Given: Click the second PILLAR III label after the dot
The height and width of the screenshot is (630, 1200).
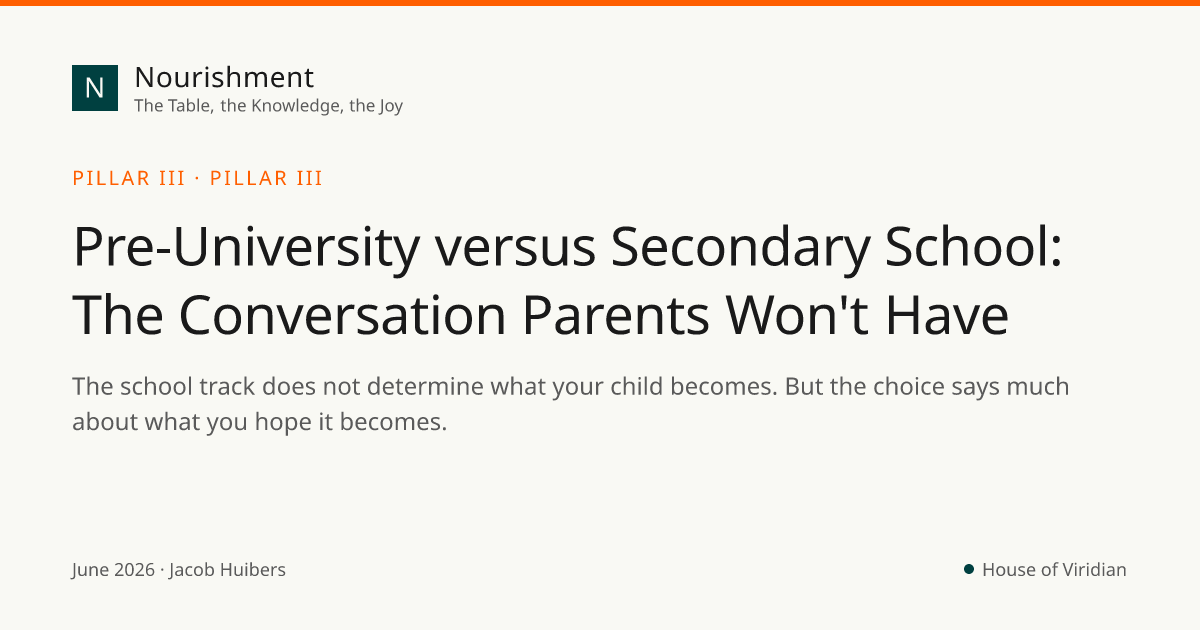Looking at the screenshot, I should point(266,179).
